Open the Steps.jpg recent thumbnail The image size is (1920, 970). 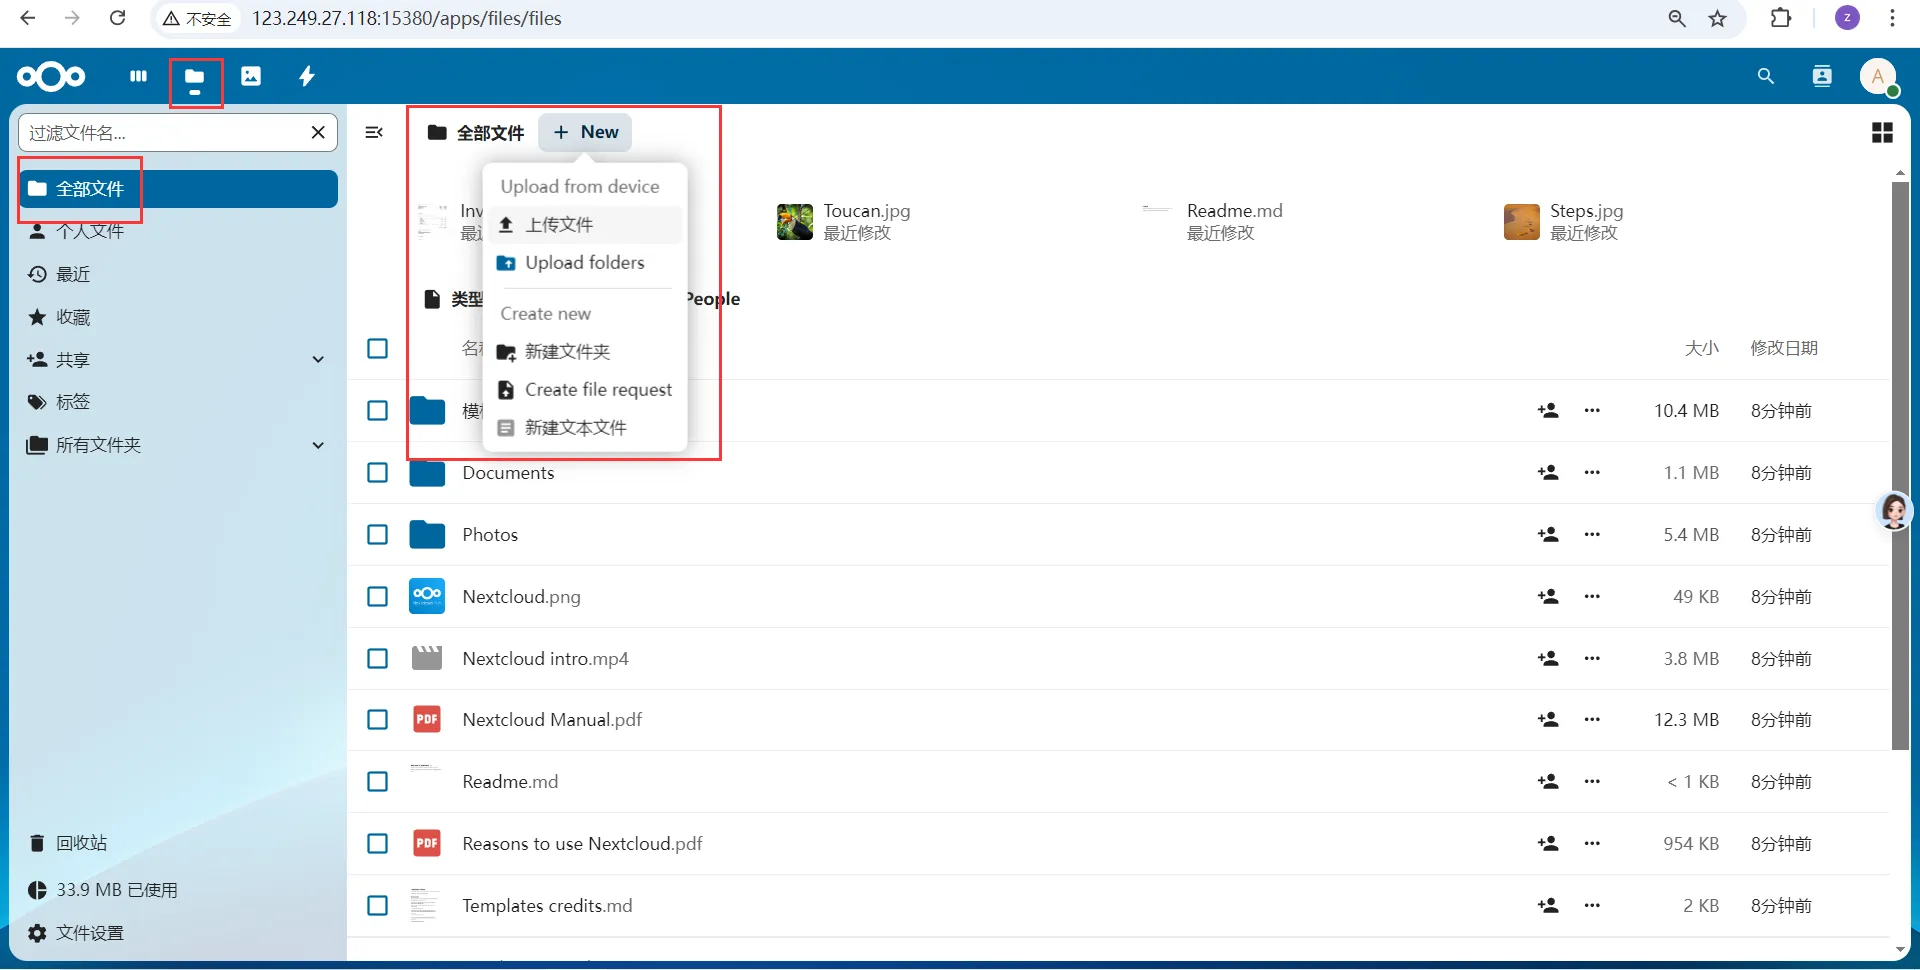[x=1522, y=222]
